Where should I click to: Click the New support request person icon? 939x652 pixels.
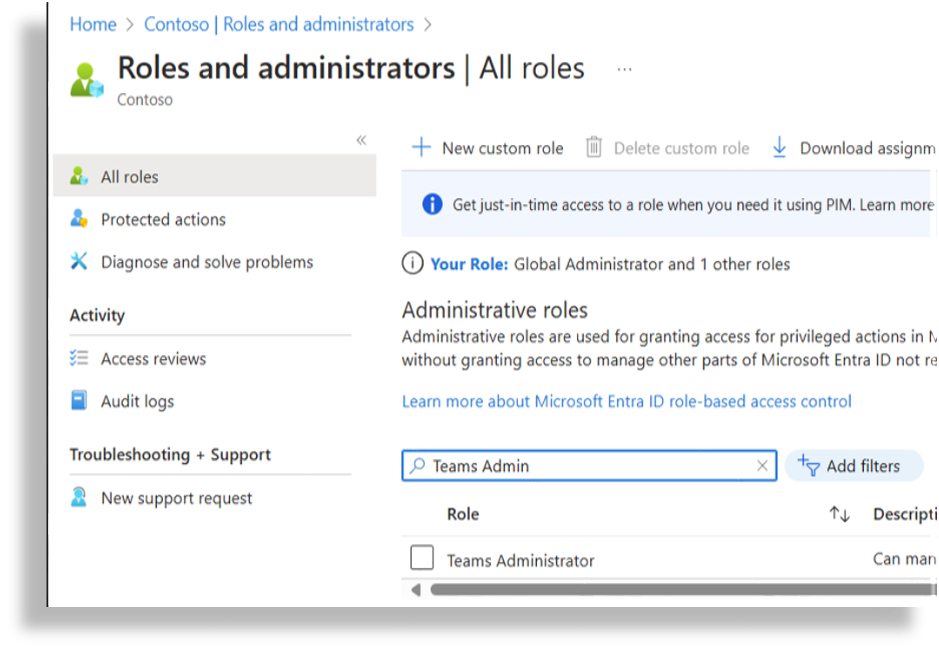[79, 498]
